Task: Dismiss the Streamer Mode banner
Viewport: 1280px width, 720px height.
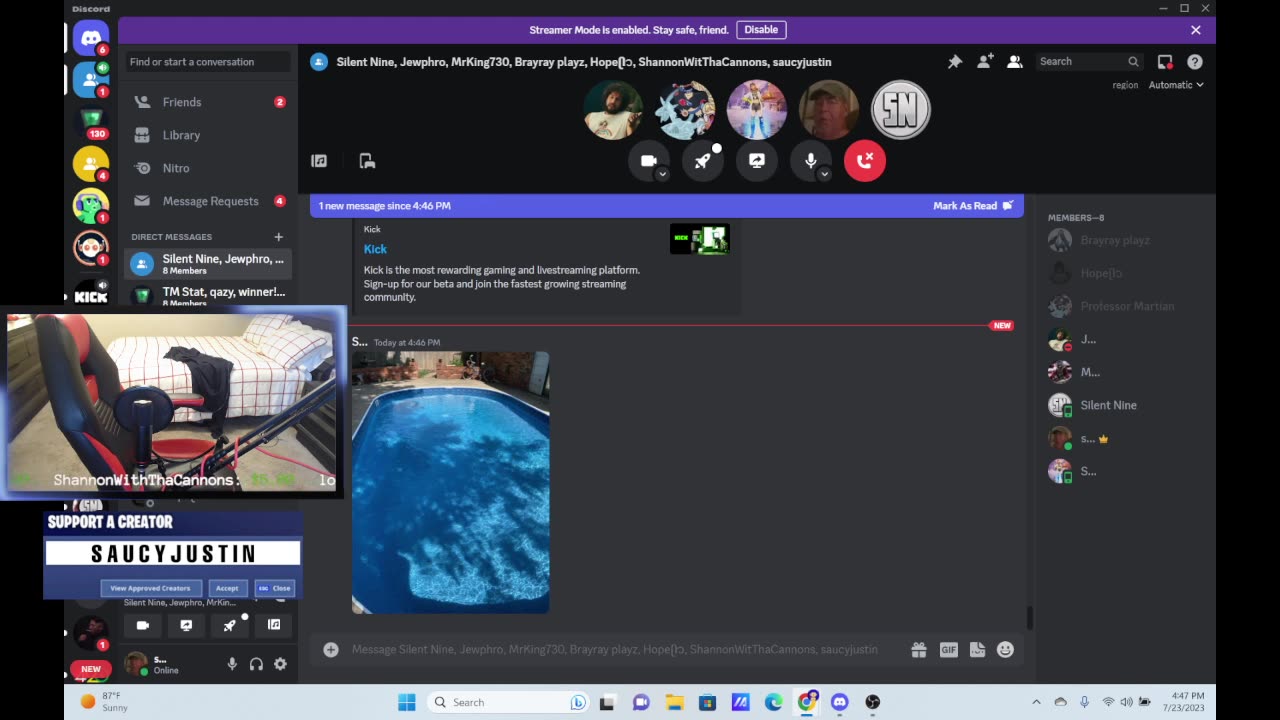Action: click(x=1196, y=30)
